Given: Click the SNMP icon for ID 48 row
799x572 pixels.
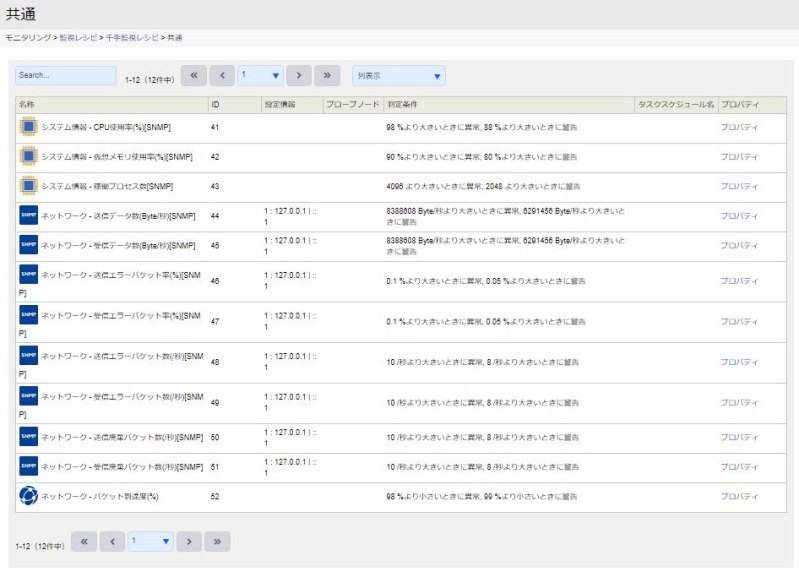Looking at the screenshot, I should [x=29, y=356].
